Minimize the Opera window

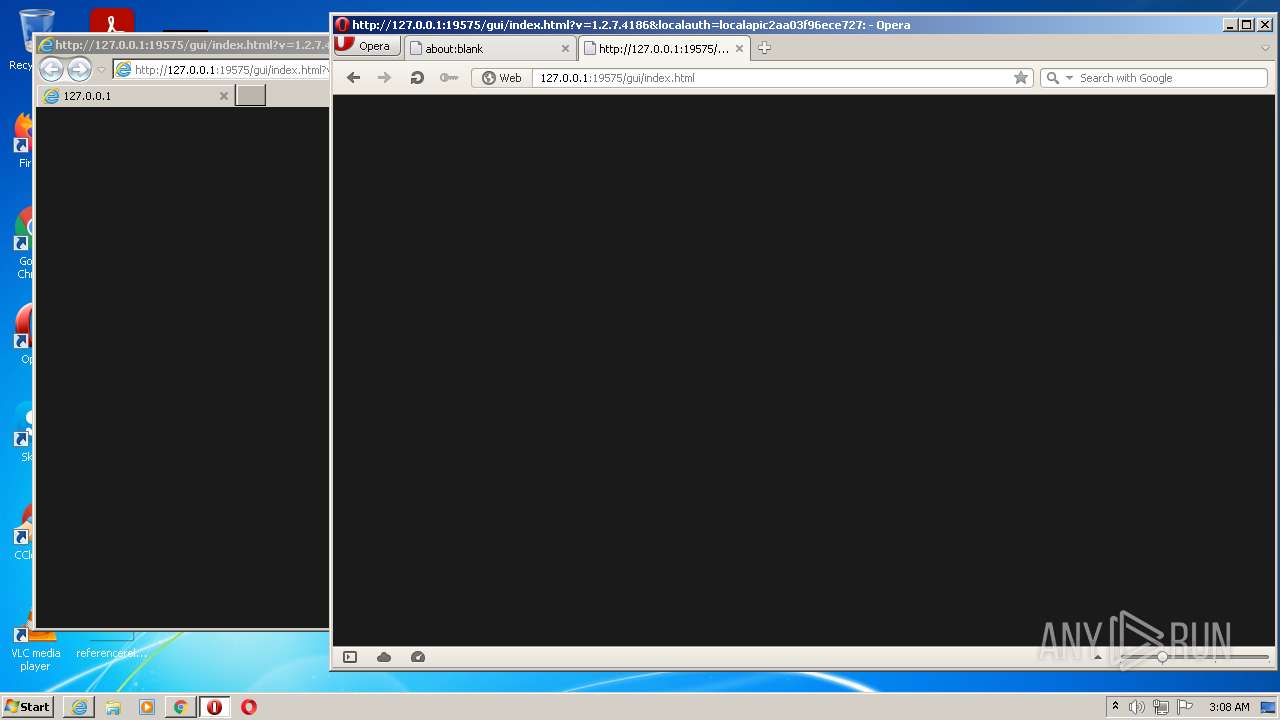pyautogui.click(x=1230, y=25)
